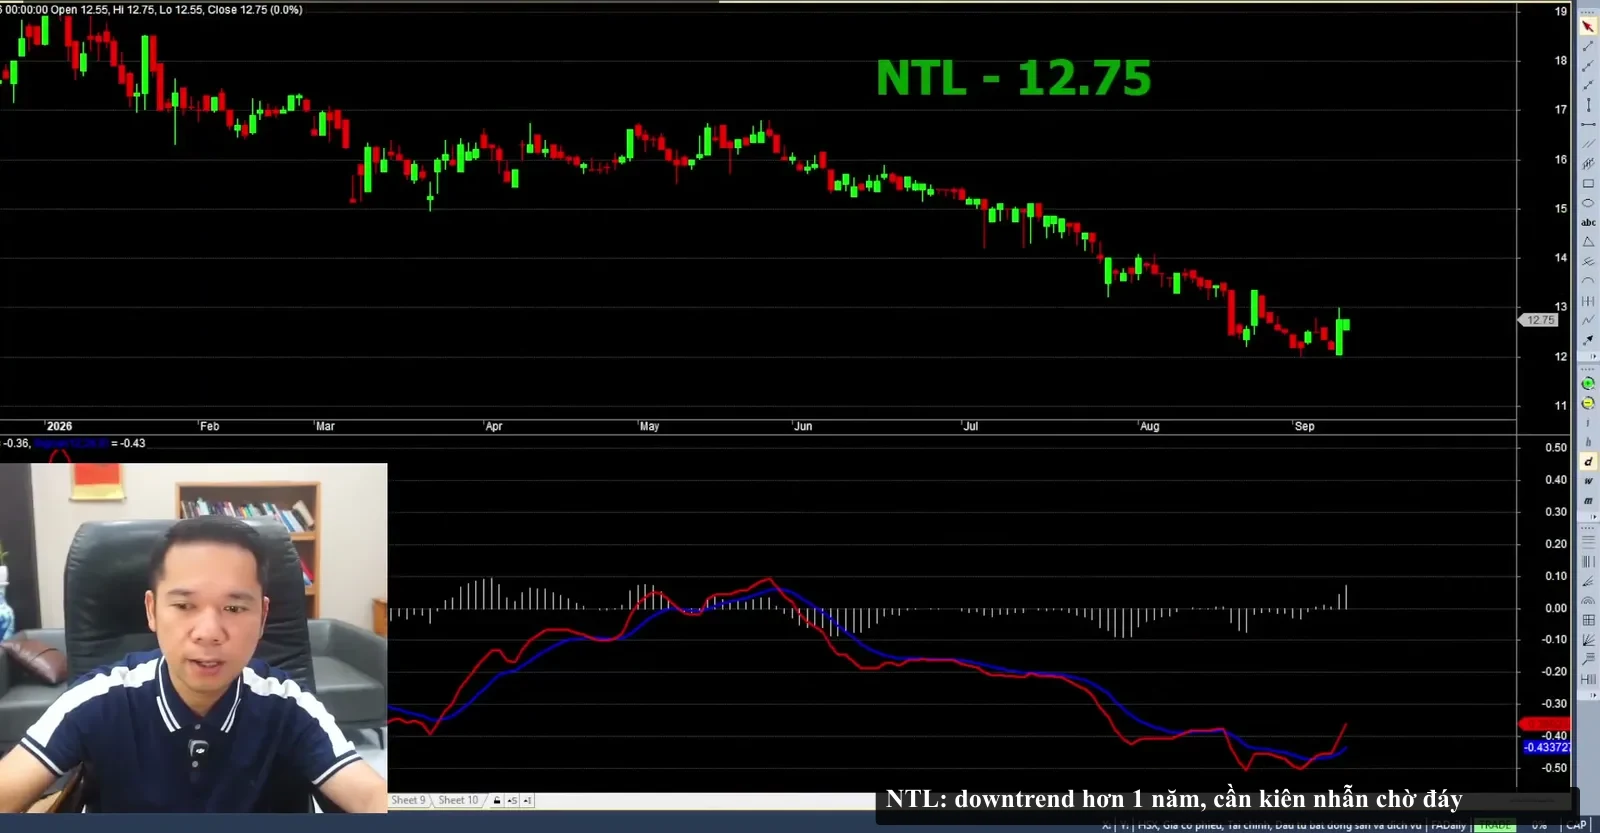
Task: Click the Sep label on the time axis
Action: (x=1304, y=426)
